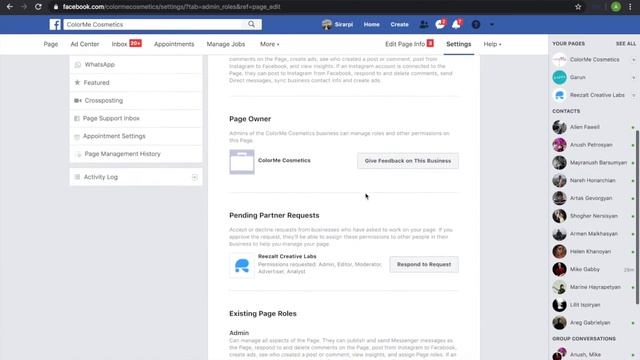
Task: Open chat with Allen Fawell
Action: point(594,127)
